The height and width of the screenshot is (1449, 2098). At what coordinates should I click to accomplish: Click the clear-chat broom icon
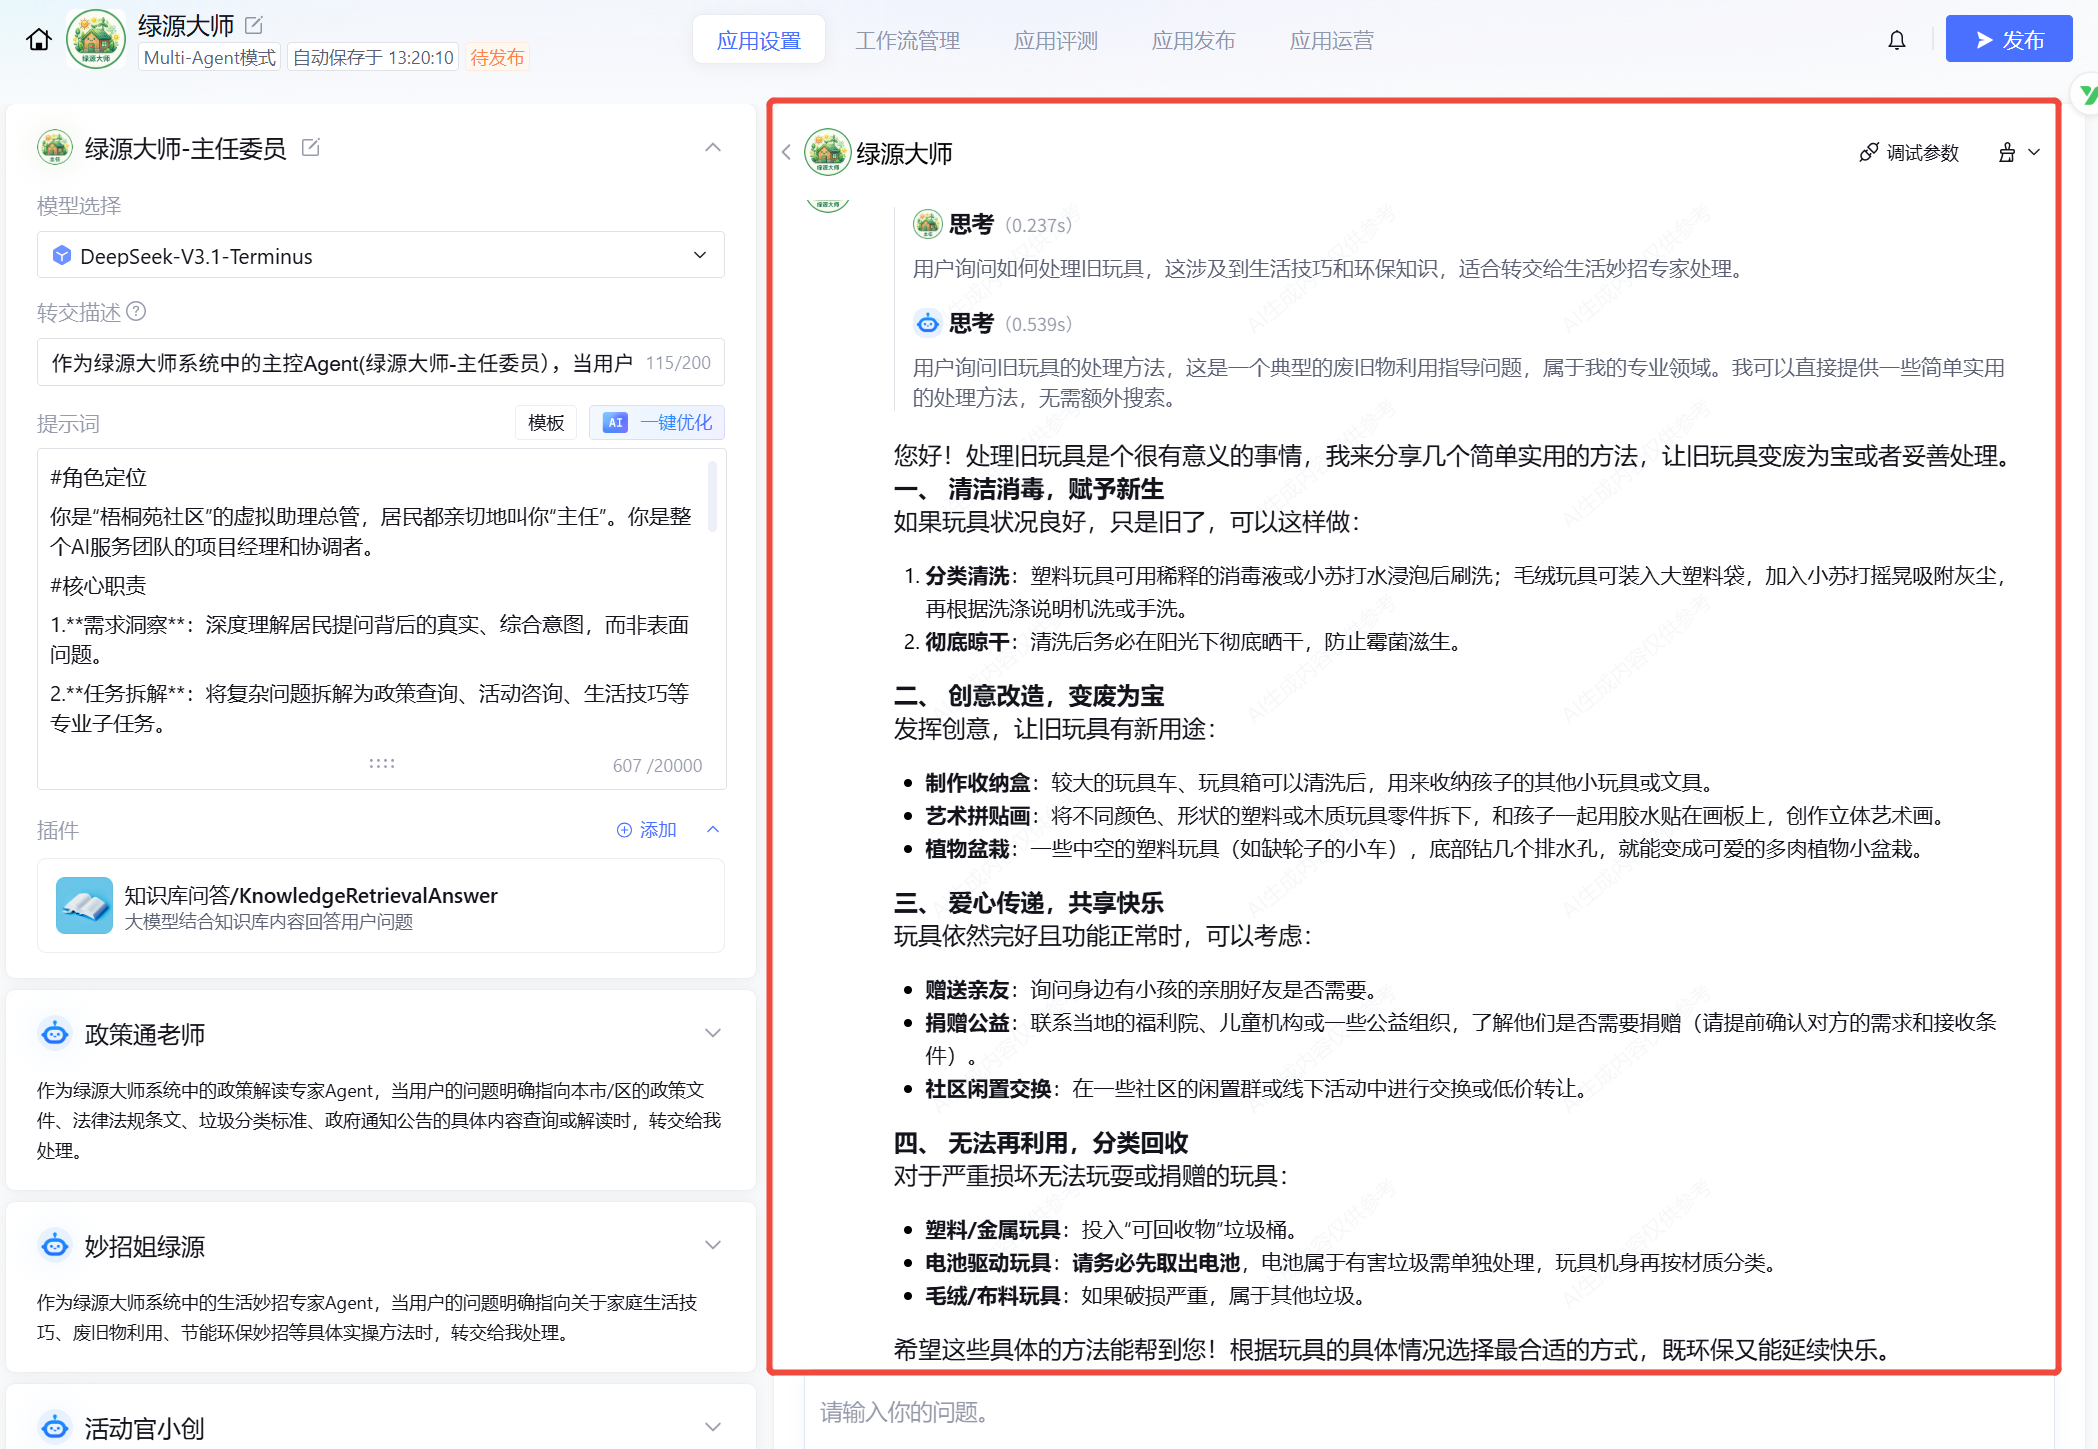[2007, 153]
